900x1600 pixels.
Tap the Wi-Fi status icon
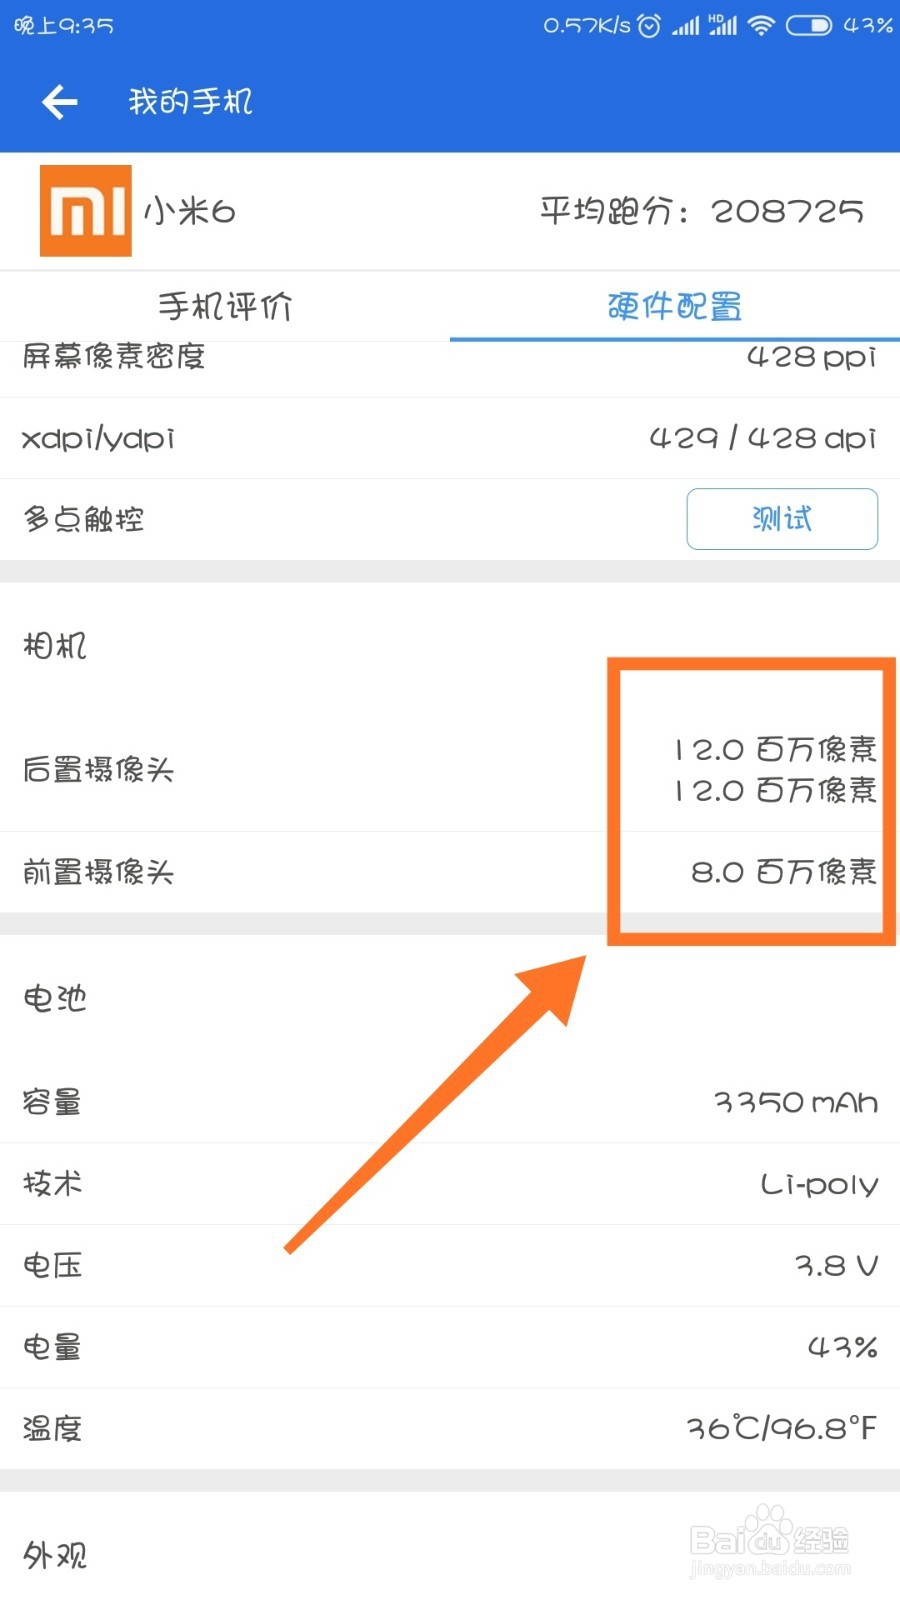761,26
